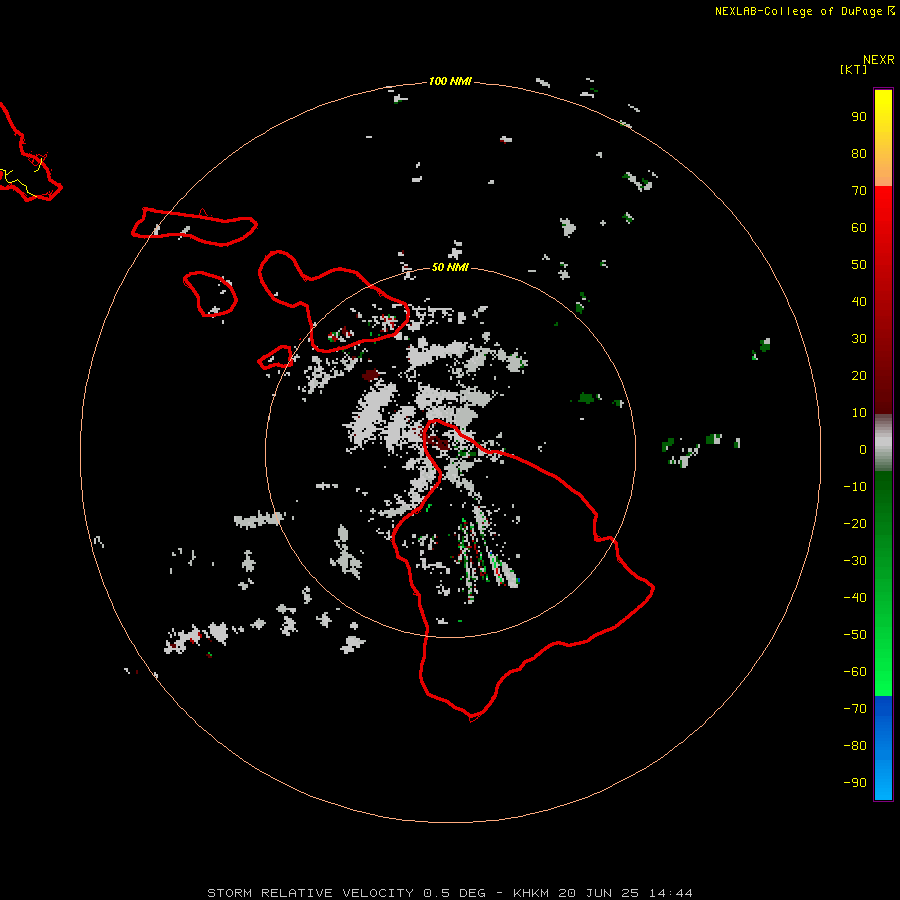
Task: Click the gray zero-velocity segment of color bar
Action: 883,443
